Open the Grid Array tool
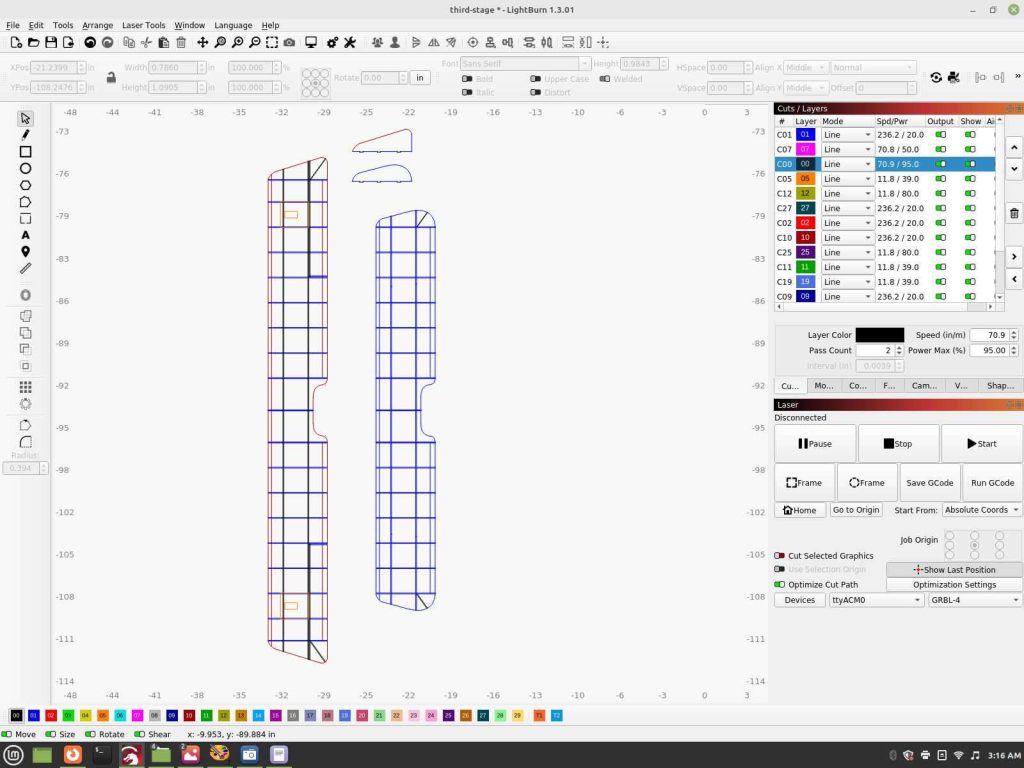Viewport: 1024px width, 768px height. click(25, 387)
